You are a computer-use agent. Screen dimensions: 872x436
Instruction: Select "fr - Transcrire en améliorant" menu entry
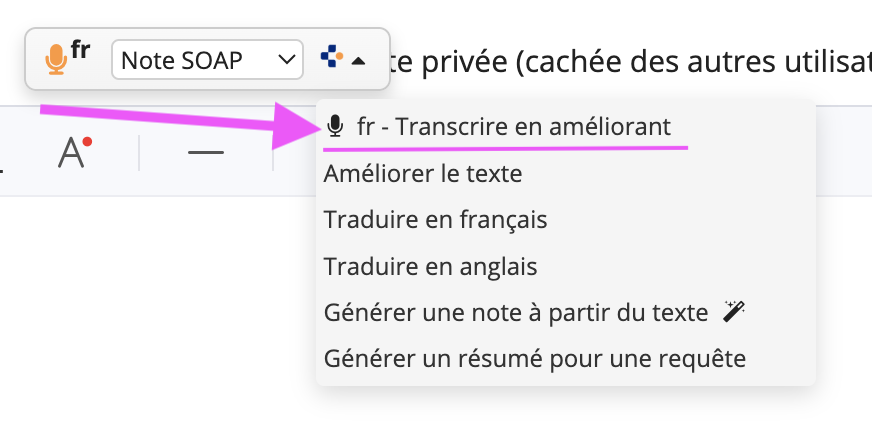coord(513,127)
